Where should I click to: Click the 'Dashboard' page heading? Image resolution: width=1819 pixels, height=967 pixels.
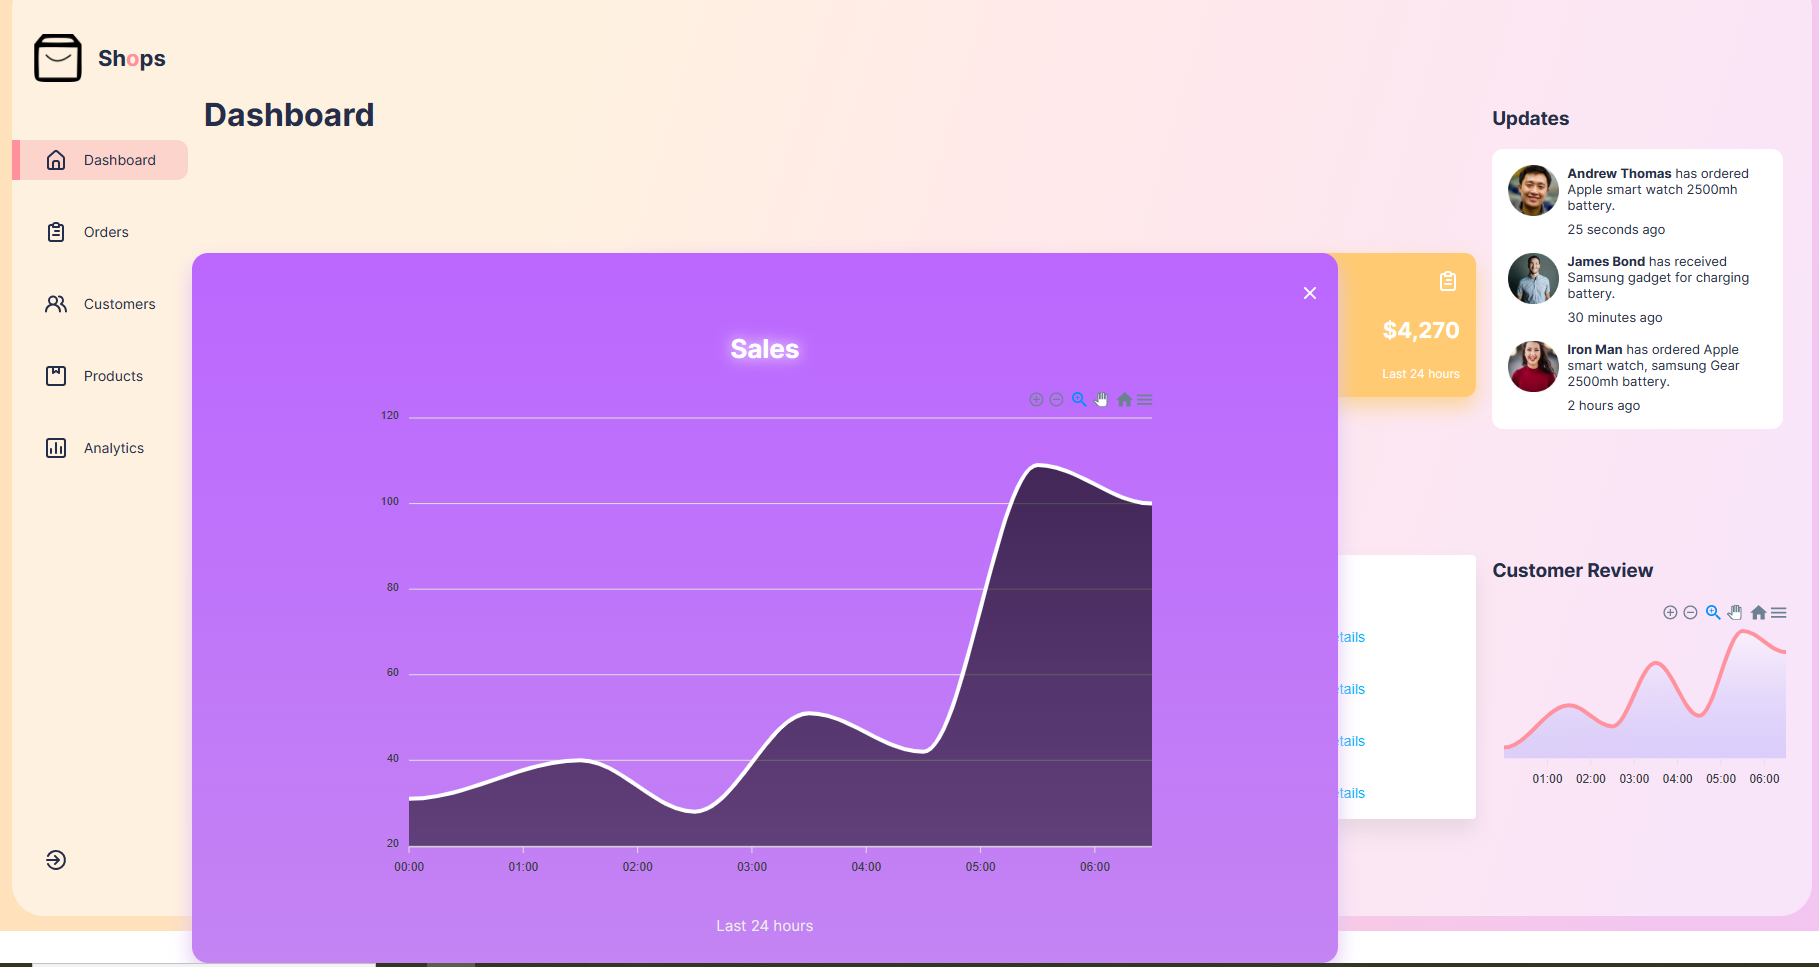coord(289,115)
